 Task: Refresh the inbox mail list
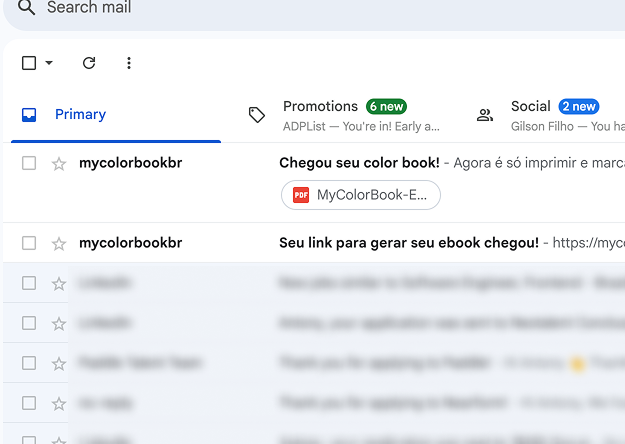(x=89, y=63)
